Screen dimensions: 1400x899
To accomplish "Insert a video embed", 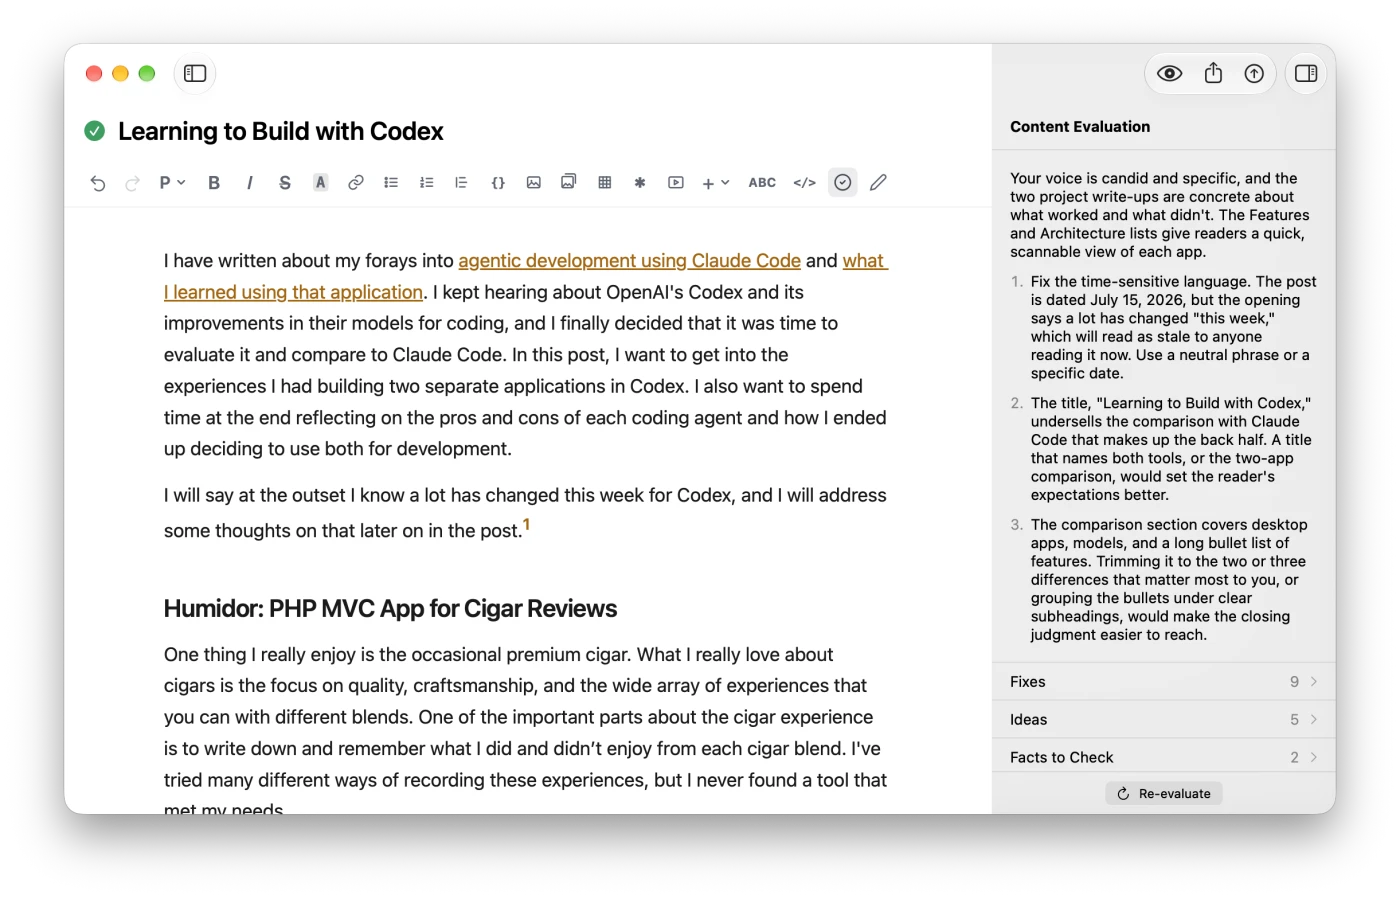I will click(x=676, y=183).
